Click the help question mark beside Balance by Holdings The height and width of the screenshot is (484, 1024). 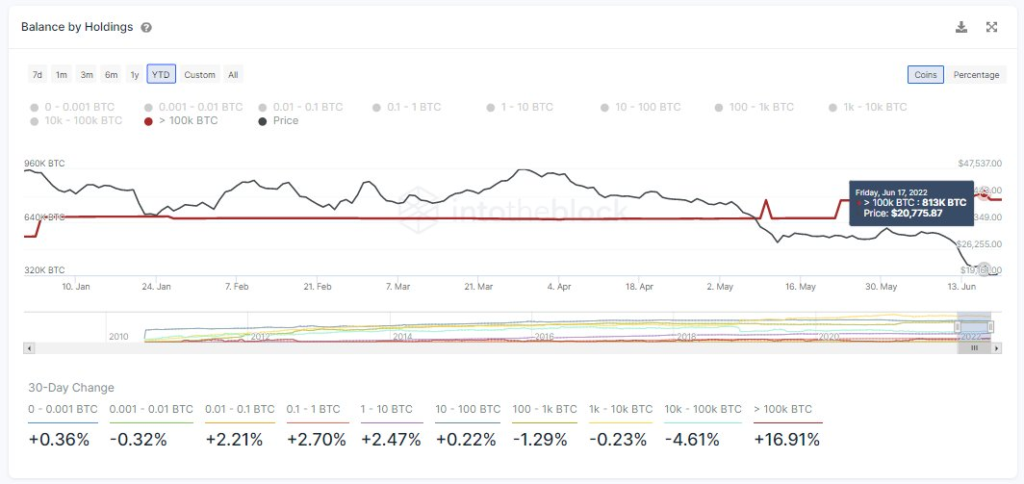146,27
